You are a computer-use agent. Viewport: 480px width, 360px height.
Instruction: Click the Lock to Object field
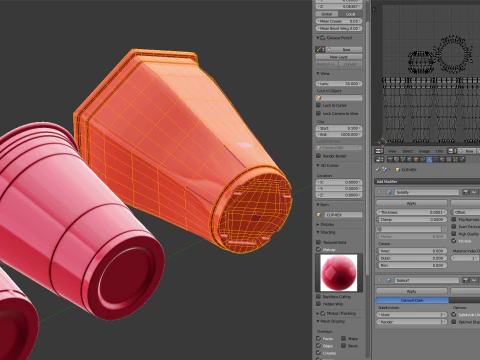click(x=339, y=98)
